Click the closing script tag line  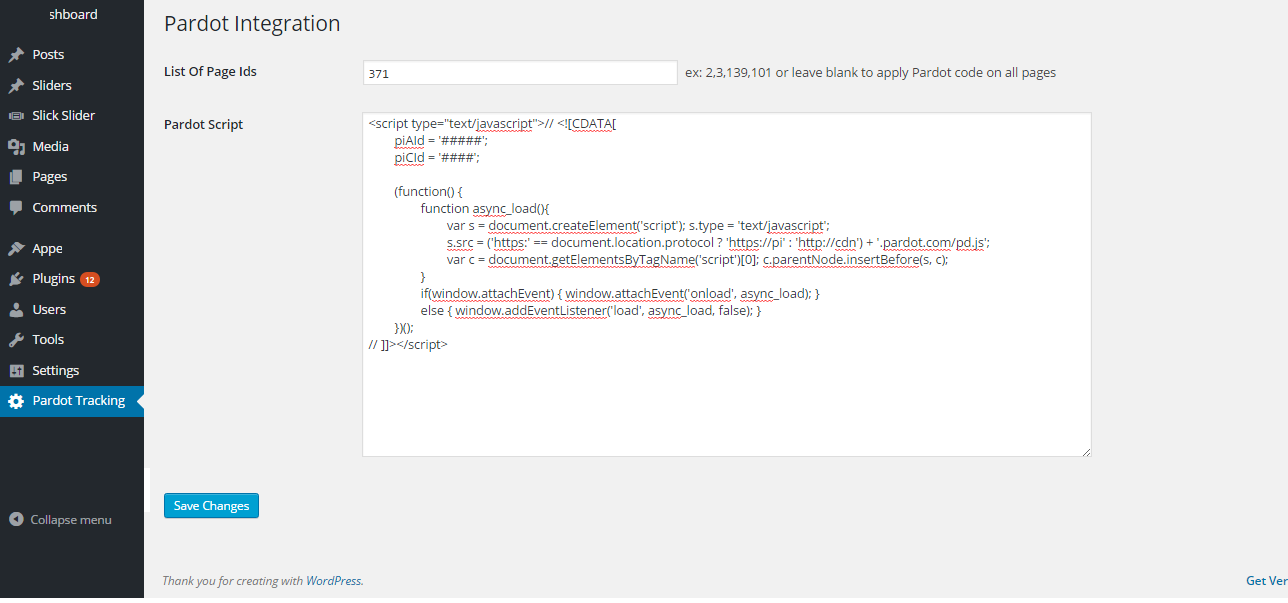click(408, 345)
